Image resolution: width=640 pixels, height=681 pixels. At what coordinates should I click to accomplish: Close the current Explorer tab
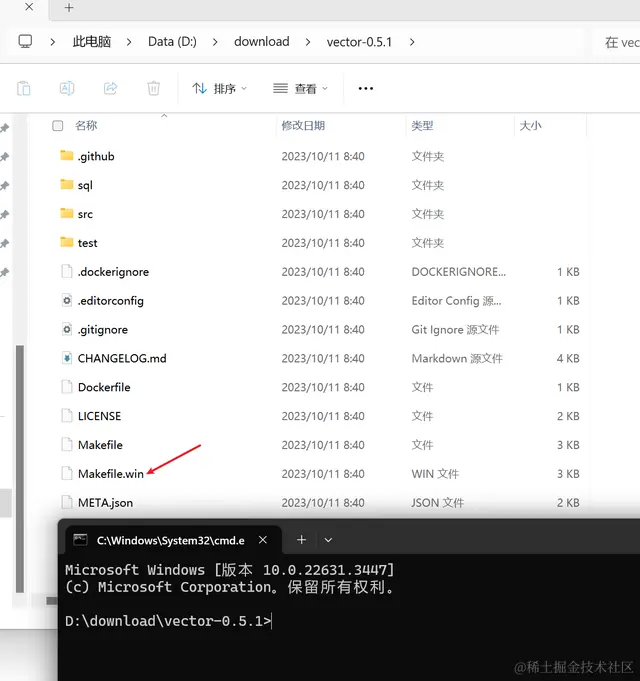tap(29, 7)
